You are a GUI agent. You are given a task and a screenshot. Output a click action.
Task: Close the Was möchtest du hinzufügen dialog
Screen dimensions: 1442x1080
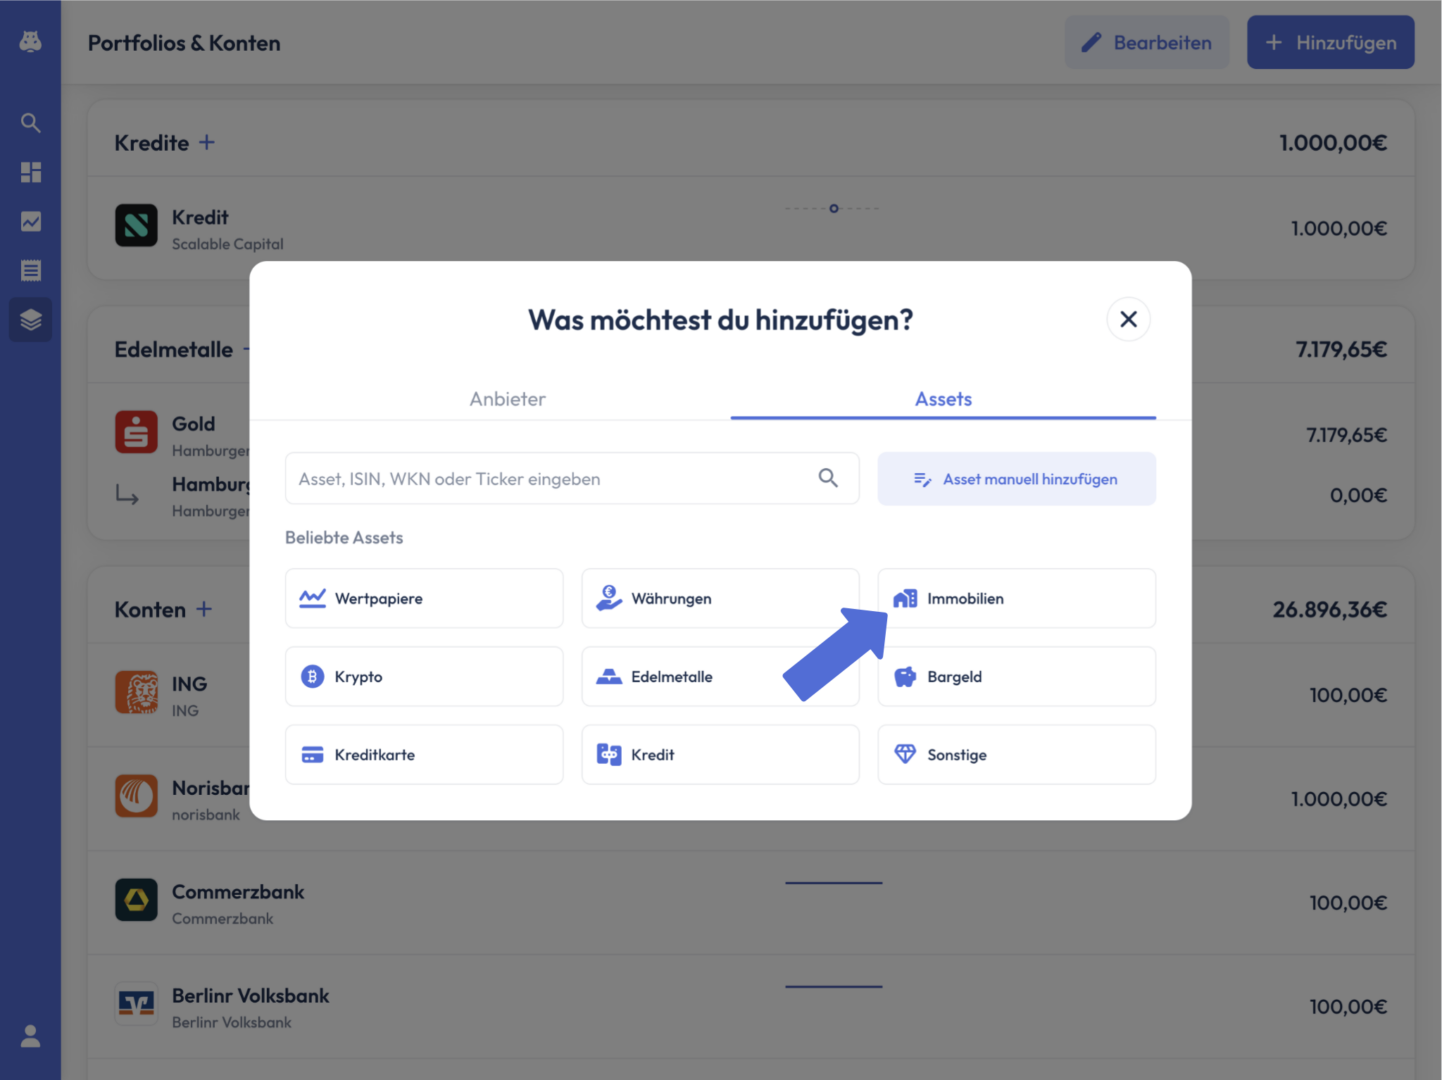[x=1128, y=319]
